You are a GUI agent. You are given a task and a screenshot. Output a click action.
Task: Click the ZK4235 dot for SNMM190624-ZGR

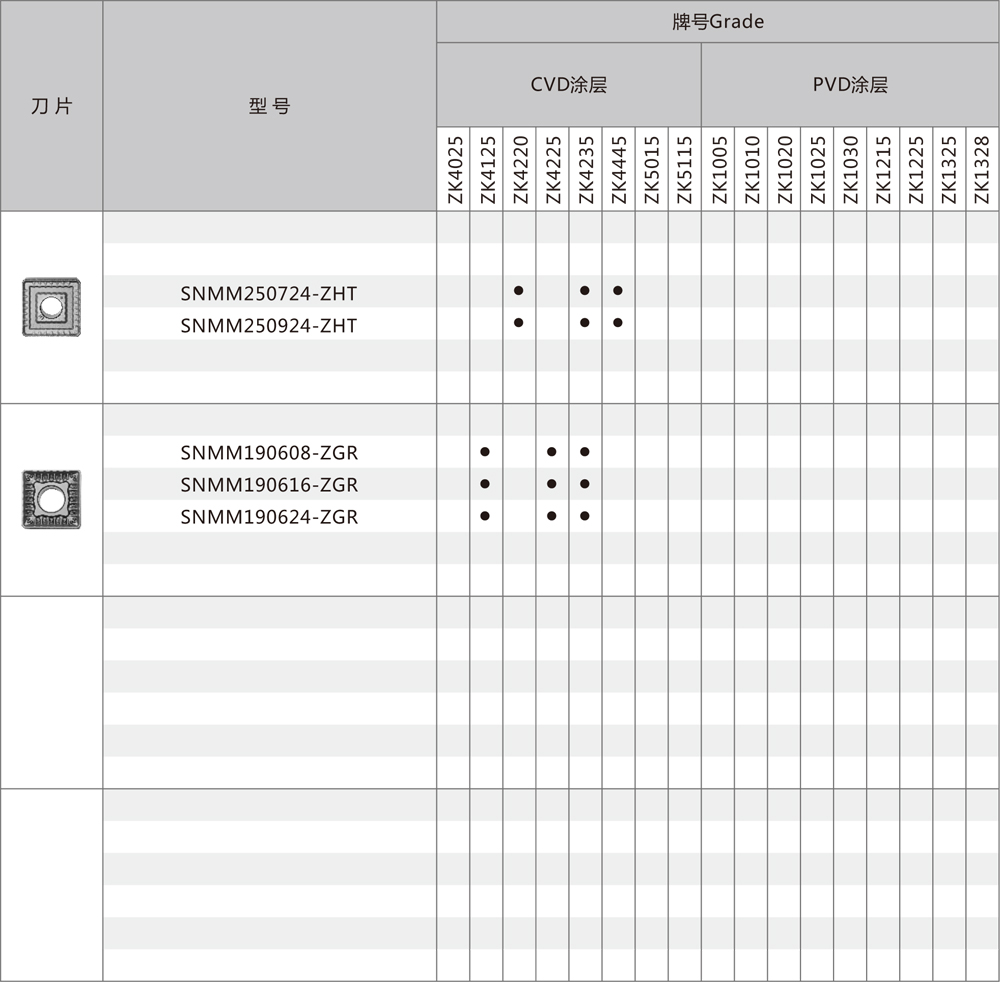pos(585,516)
